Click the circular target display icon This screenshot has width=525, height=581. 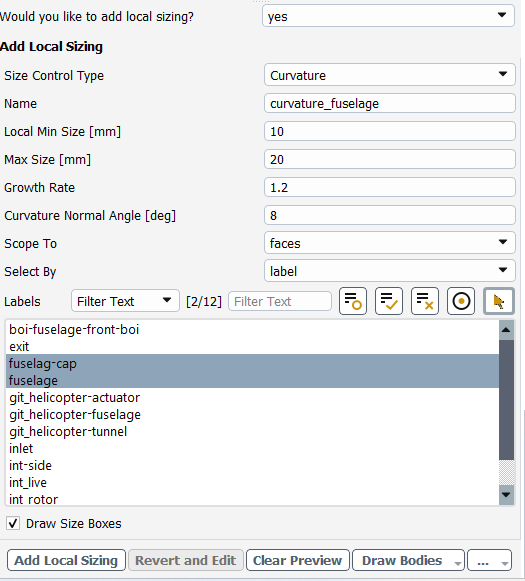tap(461, 301)
